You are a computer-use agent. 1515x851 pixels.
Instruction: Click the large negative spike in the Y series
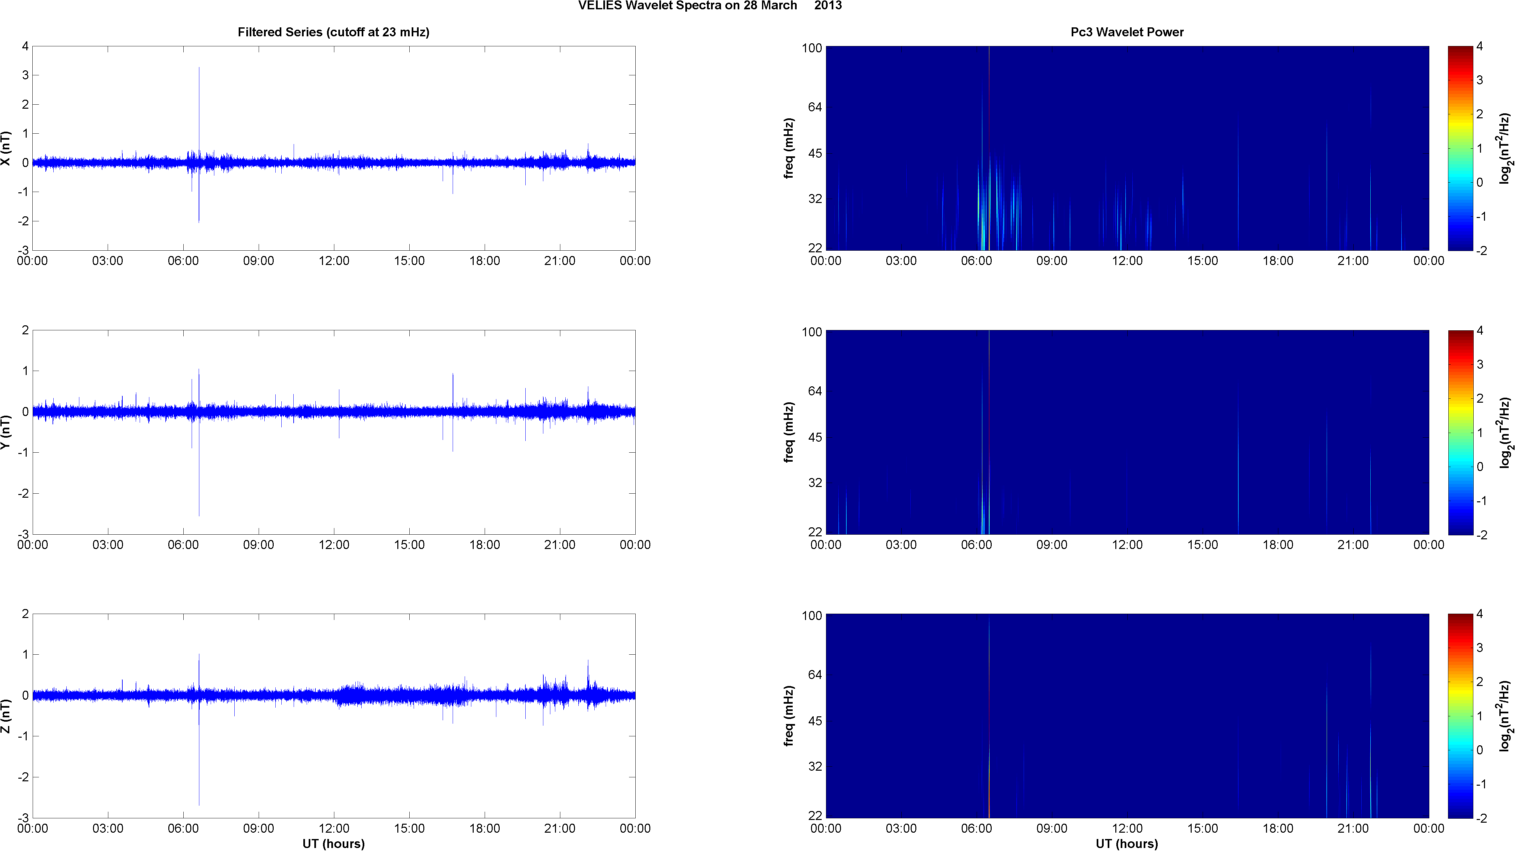click(x=199, y=465)
